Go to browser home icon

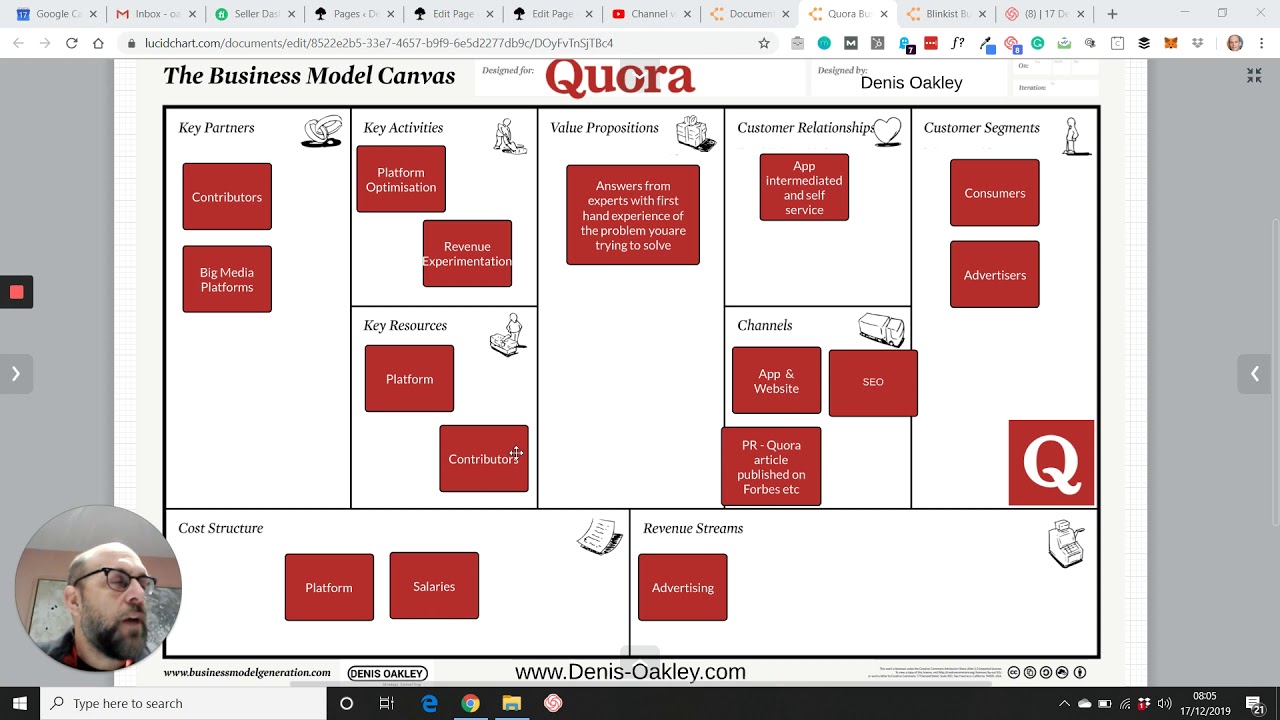[x=98, y=43]
